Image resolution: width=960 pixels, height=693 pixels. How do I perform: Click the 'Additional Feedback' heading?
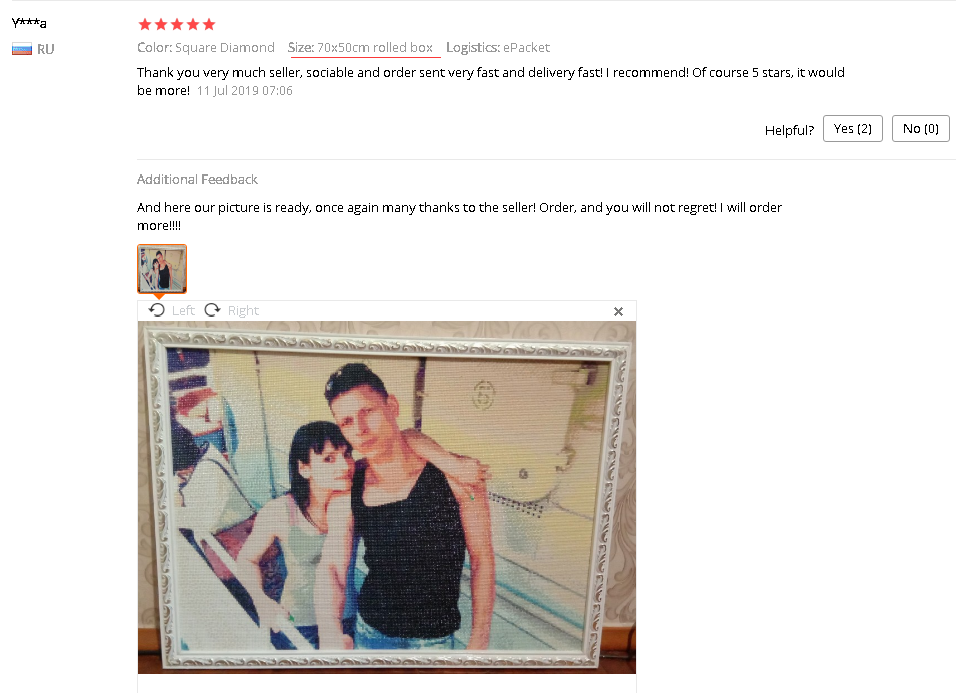pyautogui.click(x=197, y=179)
